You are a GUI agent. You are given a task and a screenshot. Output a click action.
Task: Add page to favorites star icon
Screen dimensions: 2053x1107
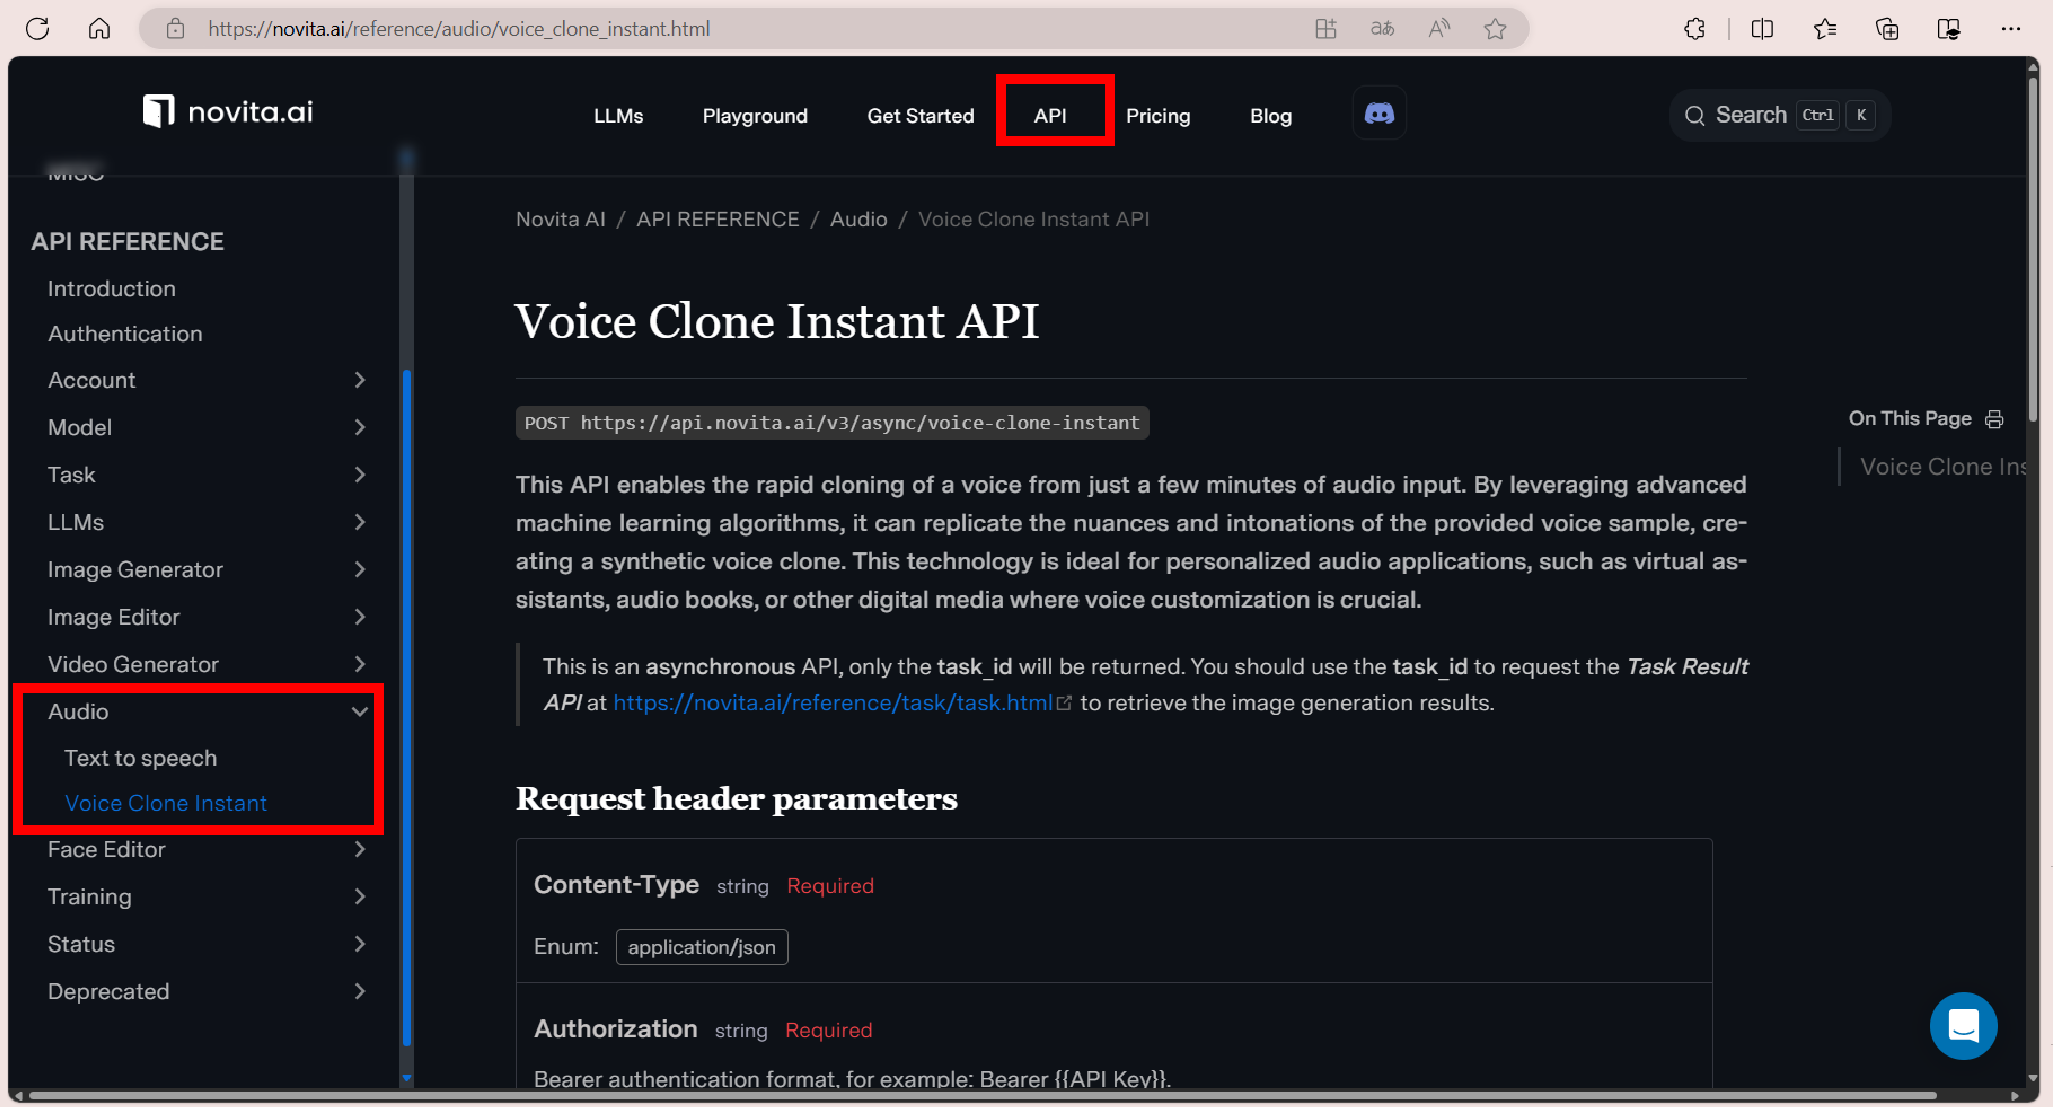[1495, 29]
